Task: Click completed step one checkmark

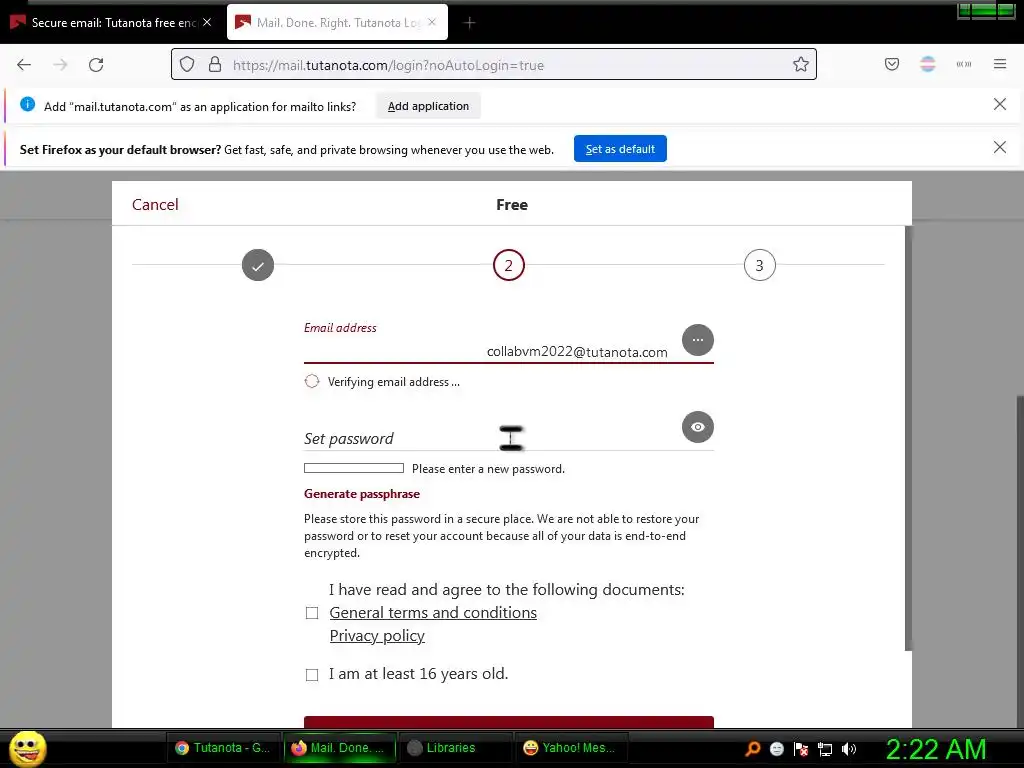Action: pyautogui.click(x=258, y=265)
